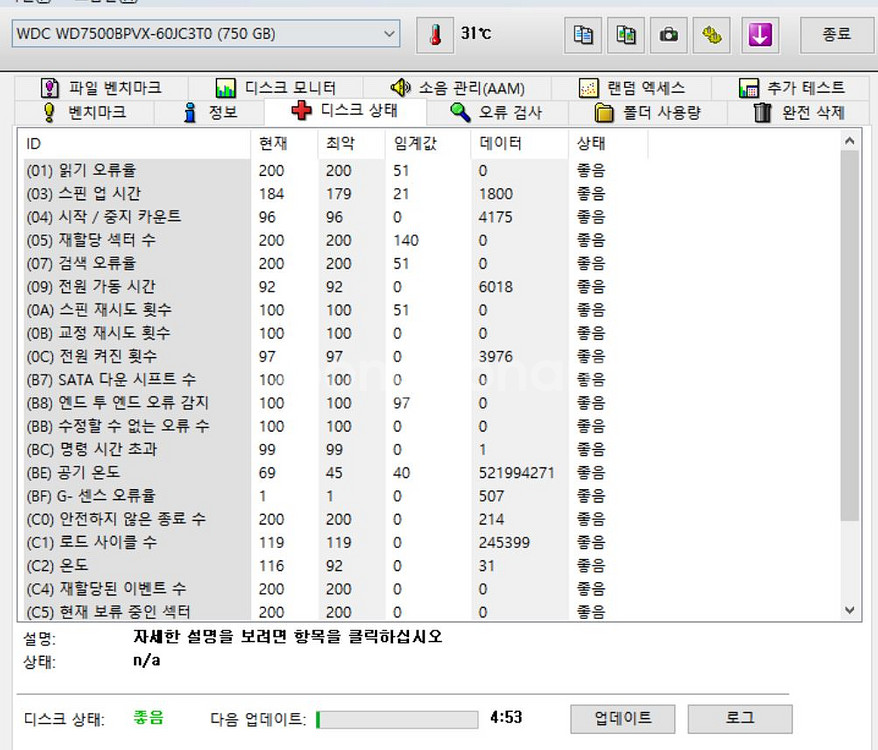Click the green 좋음 disk status text
Image resolution: width=878 pixels, height=750 pixels.
tap(148, 717)
